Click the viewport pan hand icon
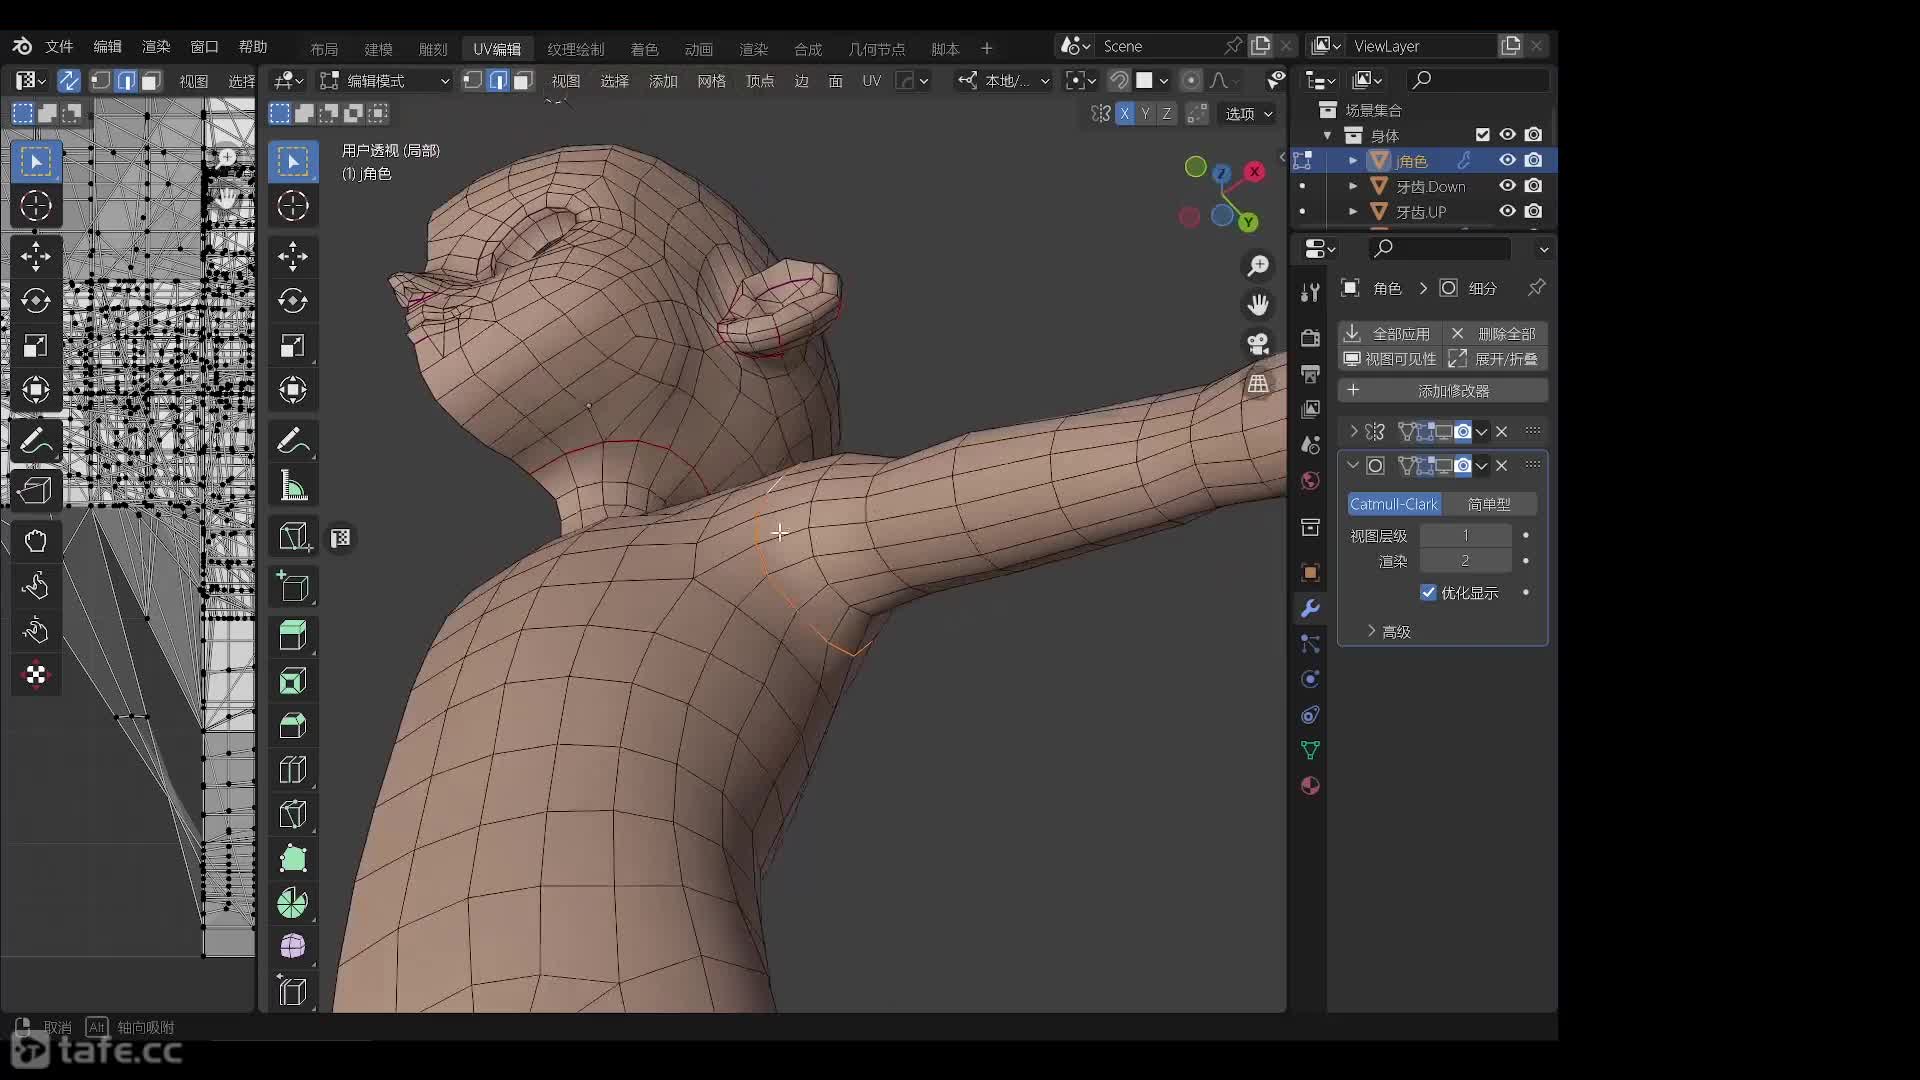Image resolution: width=1920 pixels, height=1080 pixels. tap(1258, 305)
